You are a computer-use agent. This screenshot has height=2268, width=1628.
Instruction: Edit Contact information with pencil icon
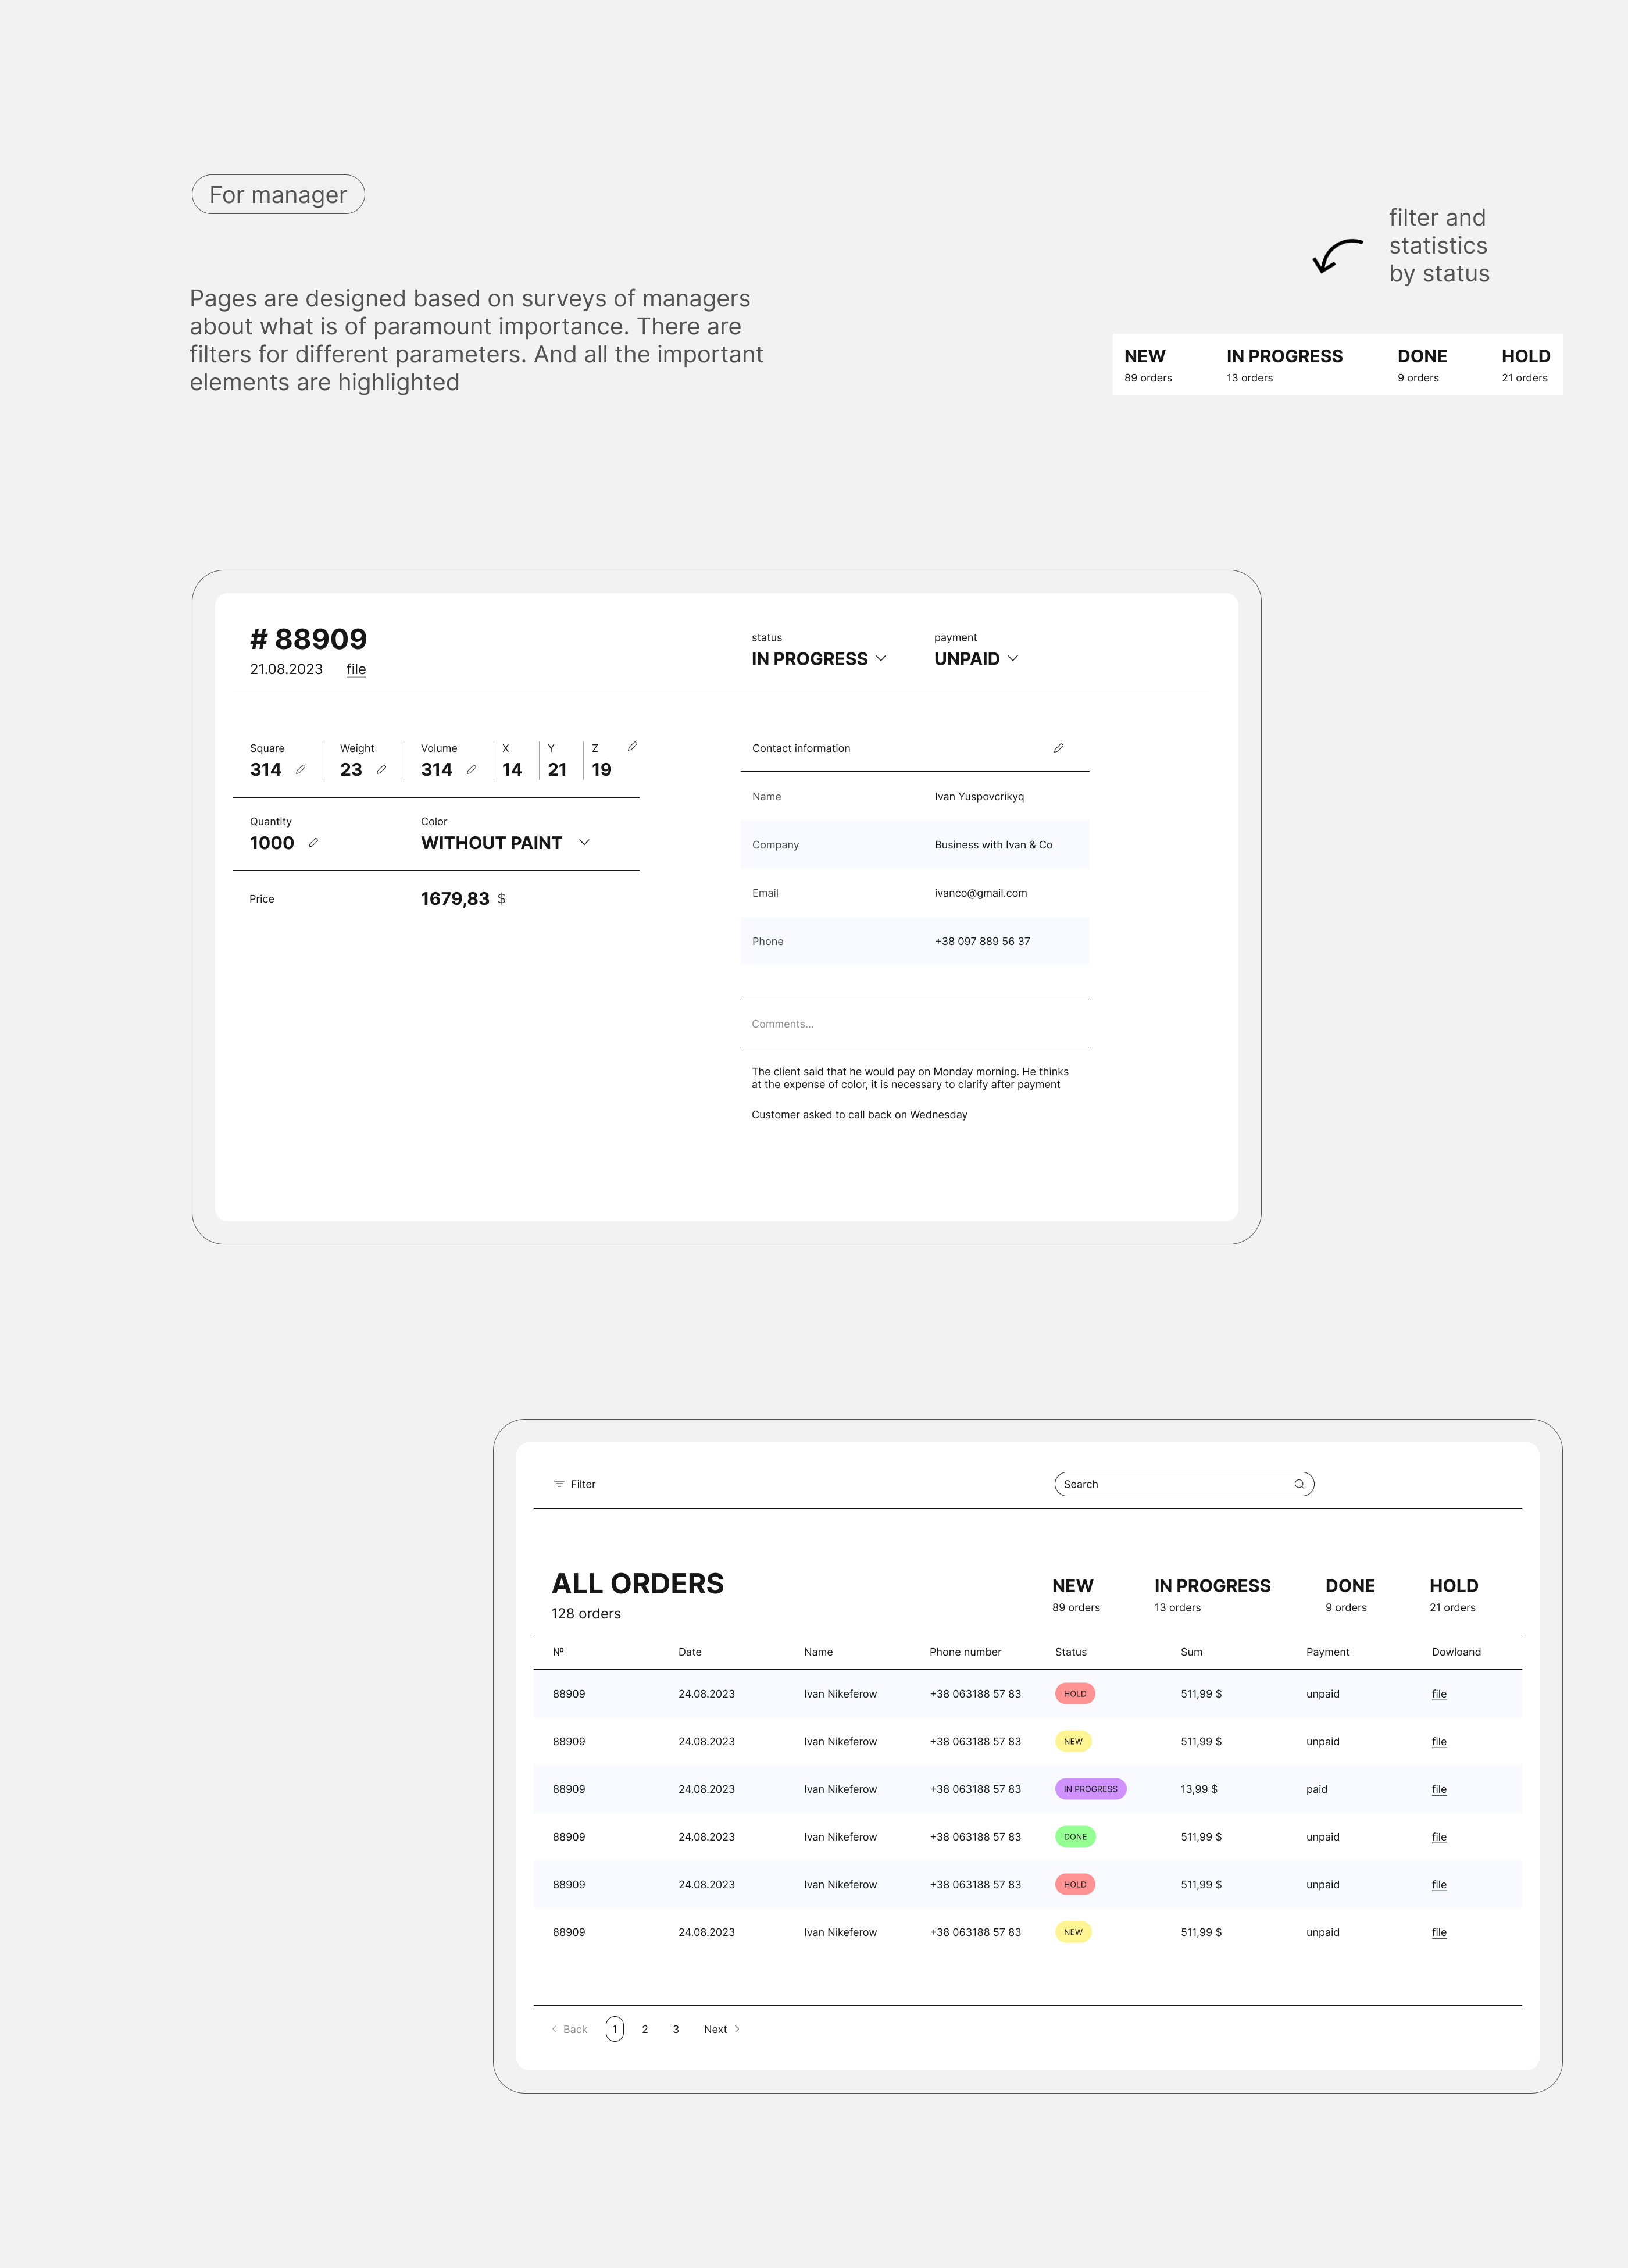click(x=1058, y=748)
